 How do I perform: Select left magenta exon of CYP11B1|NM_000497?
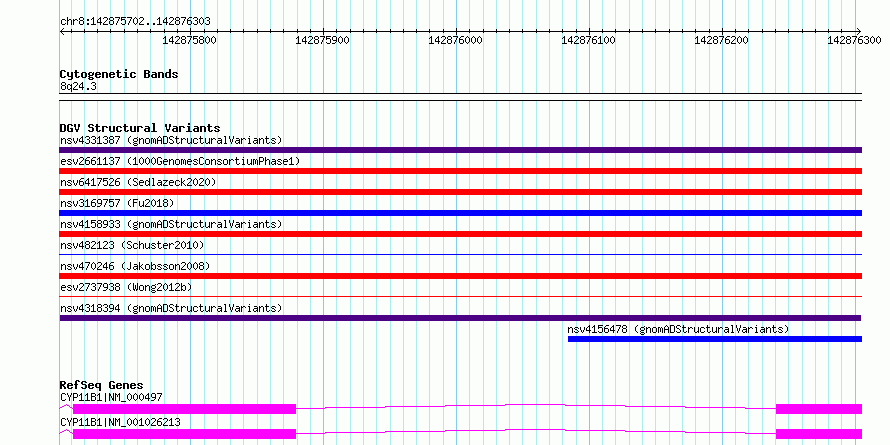tap(184, 409)
